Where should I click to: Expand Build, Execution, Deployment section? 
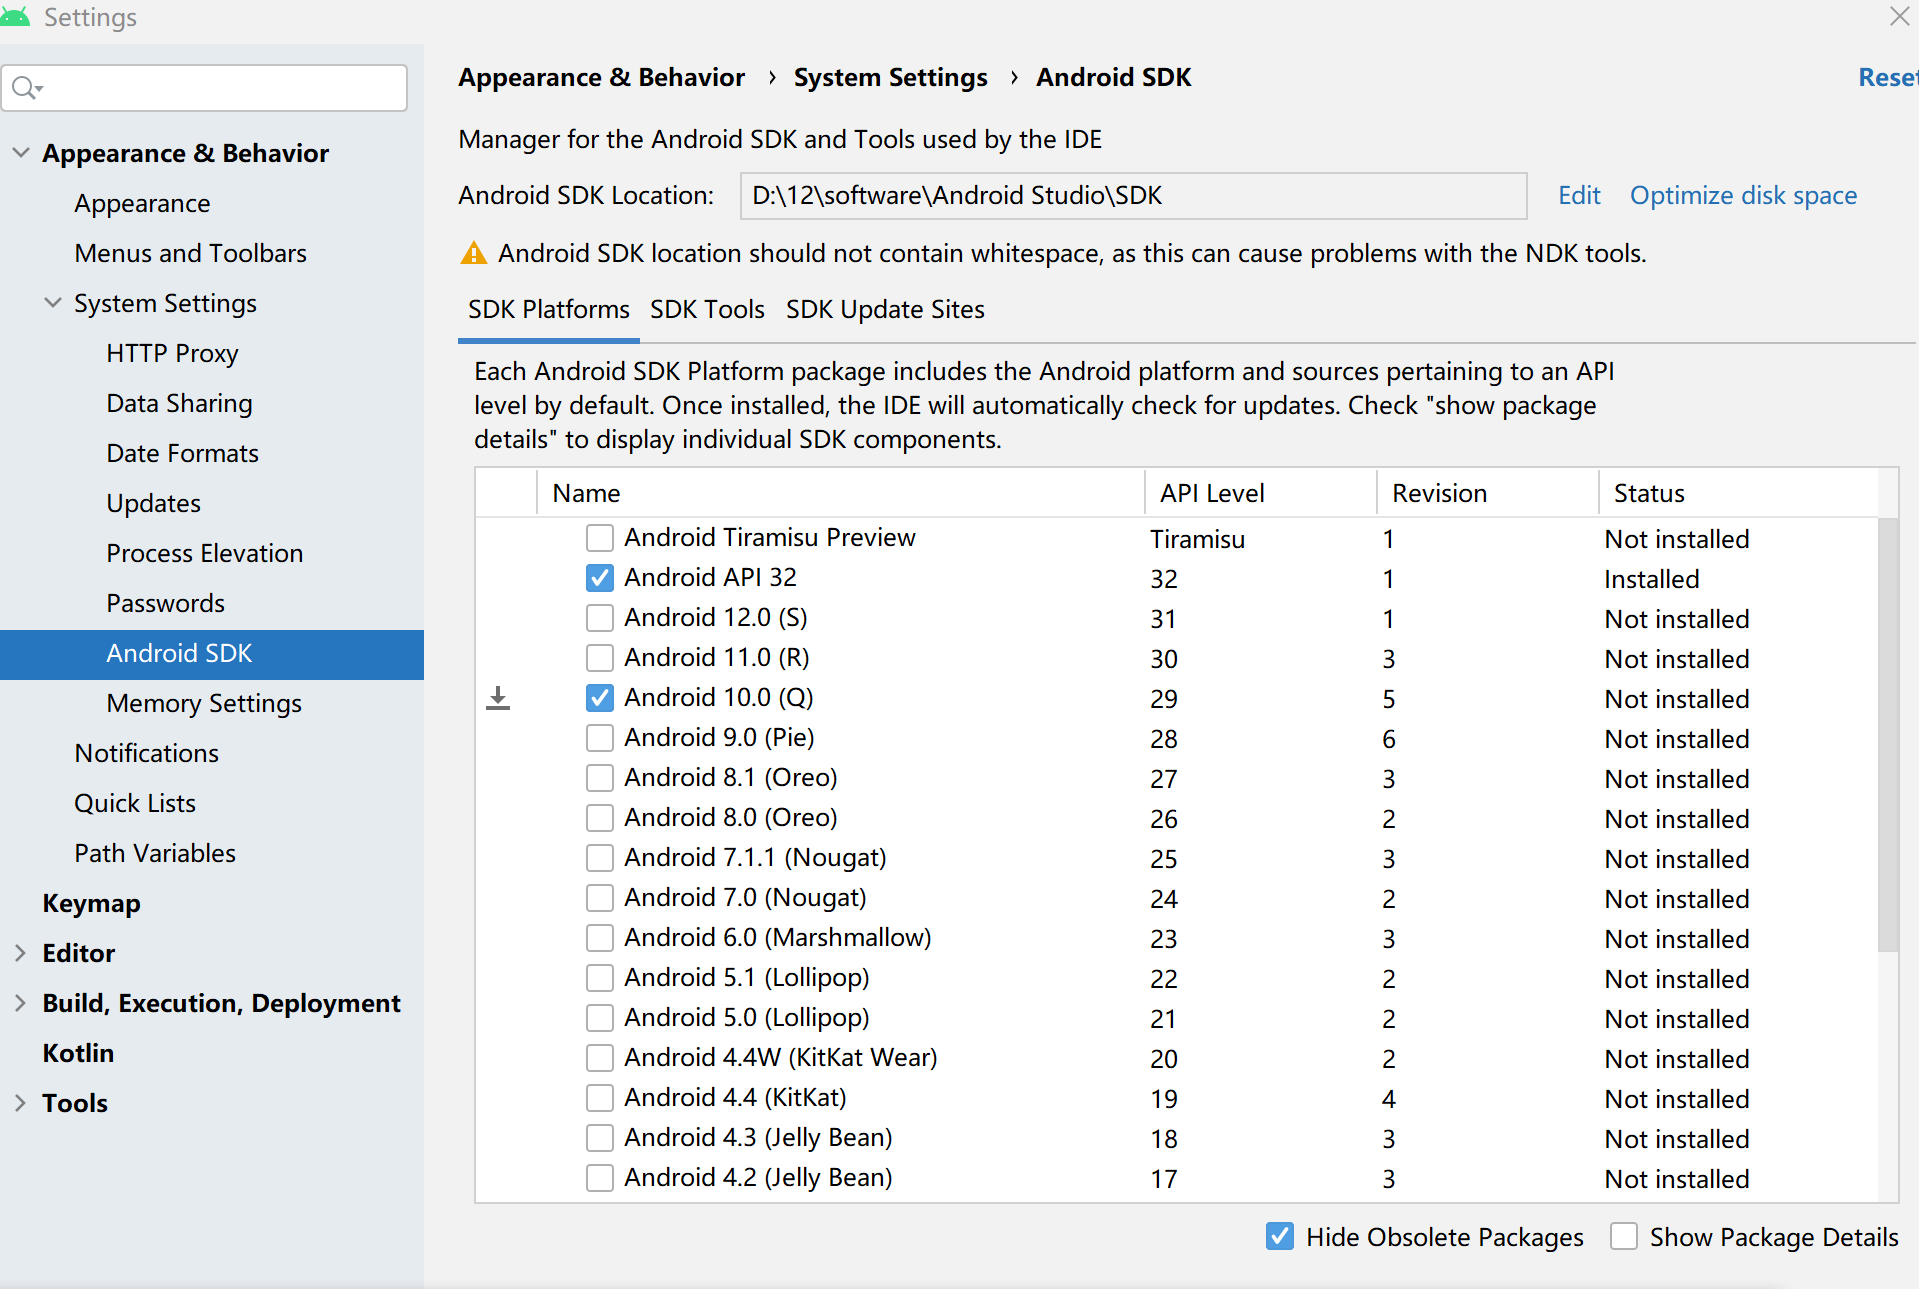tap(21, 1003)
